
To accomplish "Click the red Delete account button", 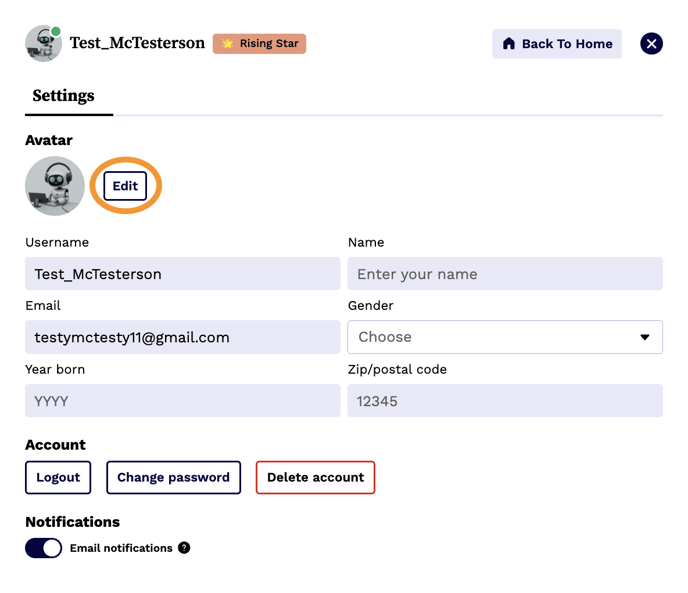I will [315, 477].
